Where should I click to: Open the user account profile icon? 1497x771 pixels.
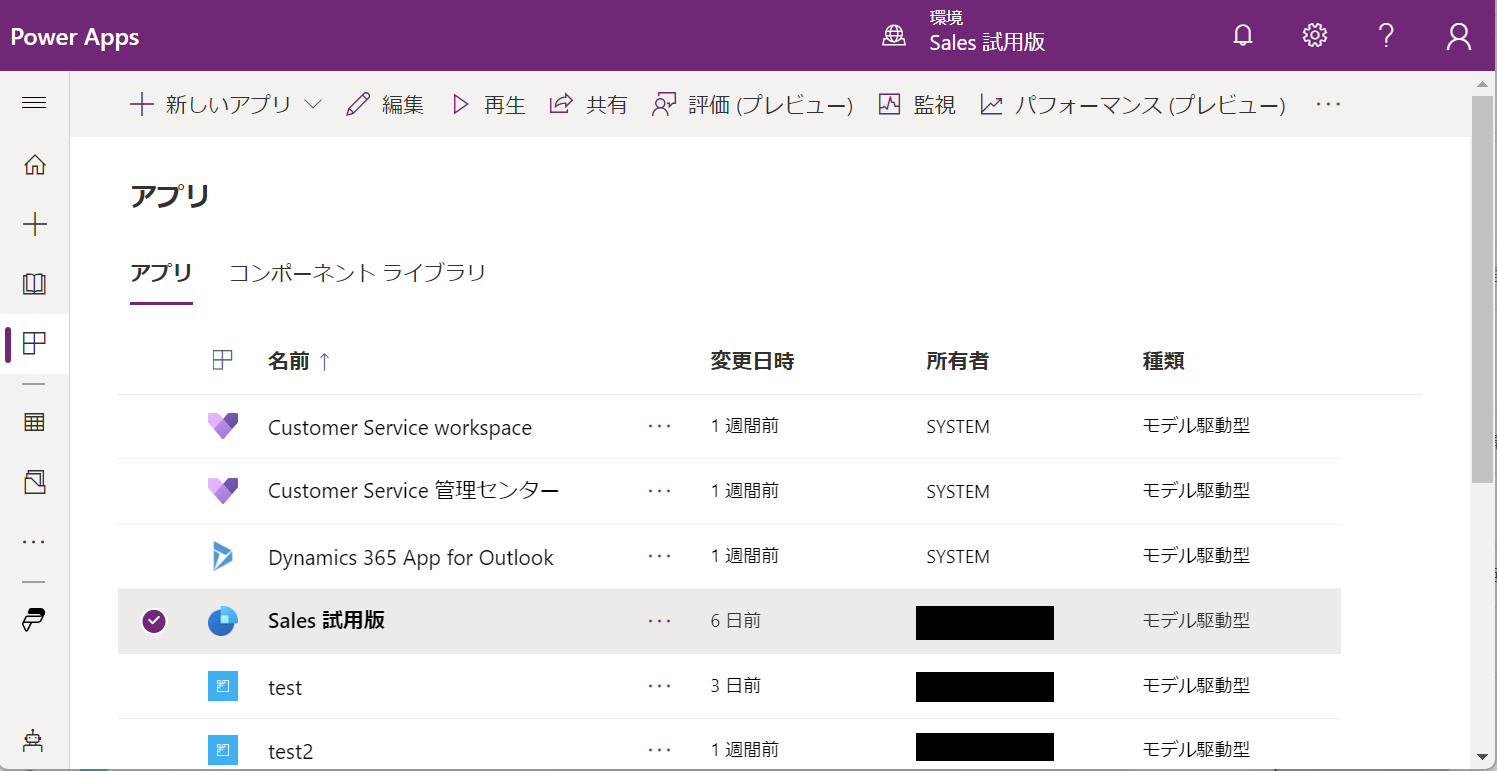click(x=1459, y=36)
